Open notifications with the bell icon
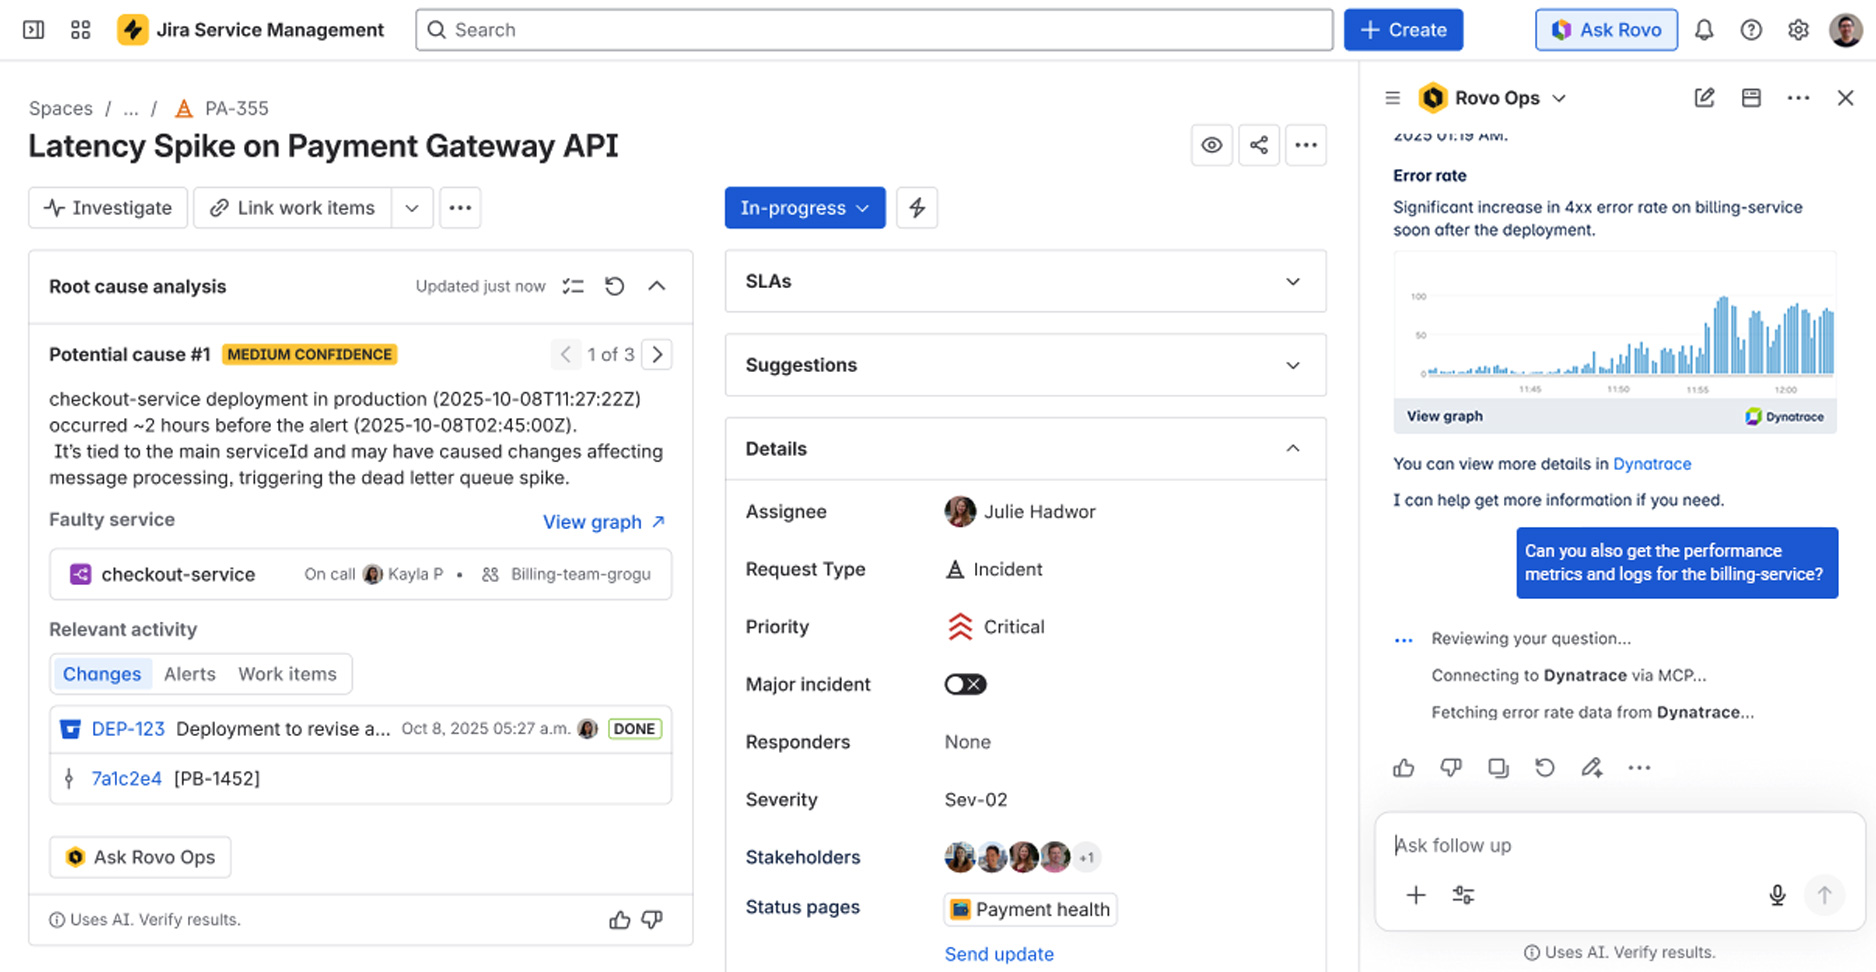This screenshot has height=972, width=1876. point(1704,29)
